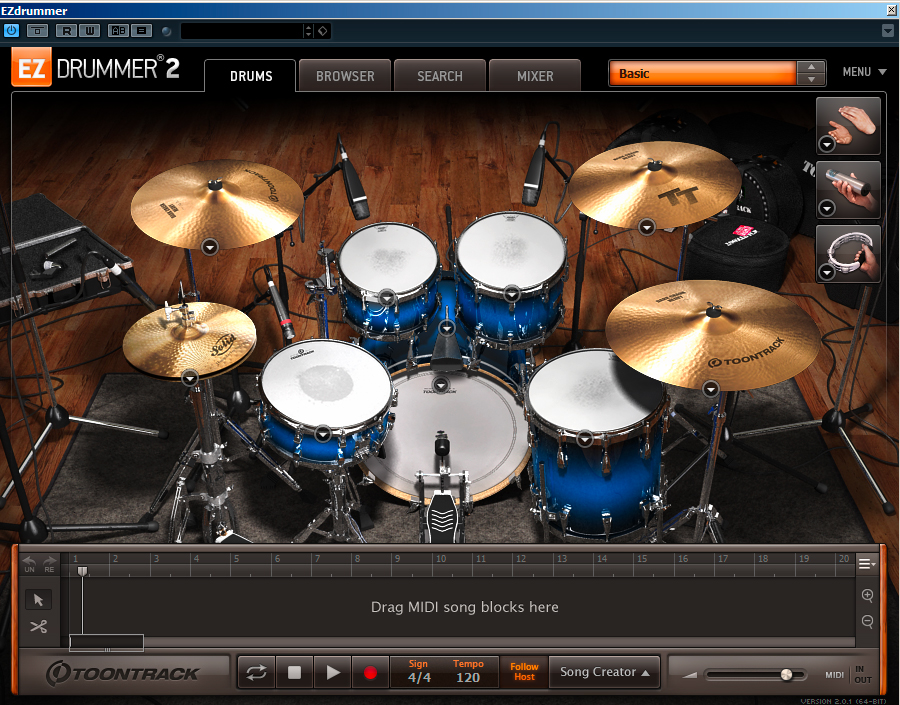Click the tambourine percussion thumbnail
This screenshot has height=705, width=900.
(848, 254)
